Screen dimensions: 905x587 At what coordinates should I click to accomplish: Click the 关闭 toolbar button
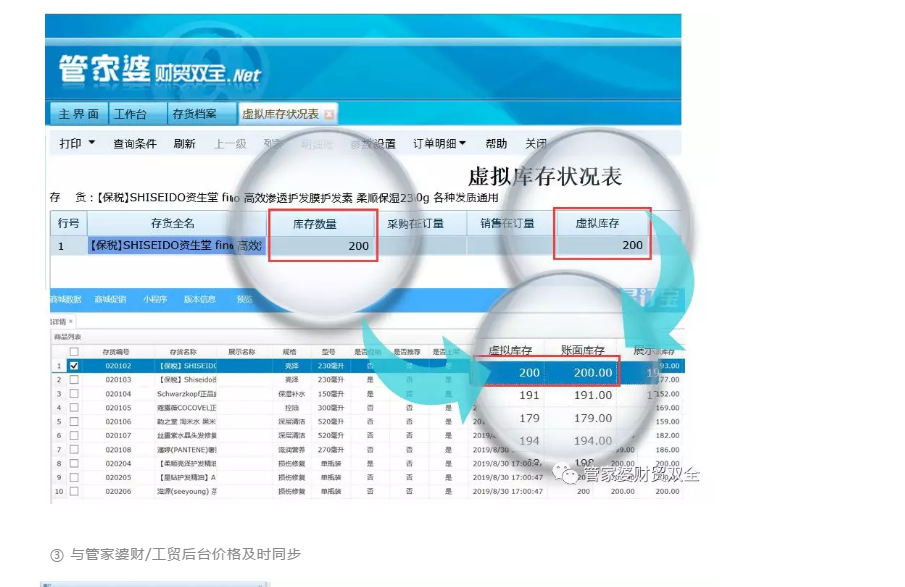[536, 144]
